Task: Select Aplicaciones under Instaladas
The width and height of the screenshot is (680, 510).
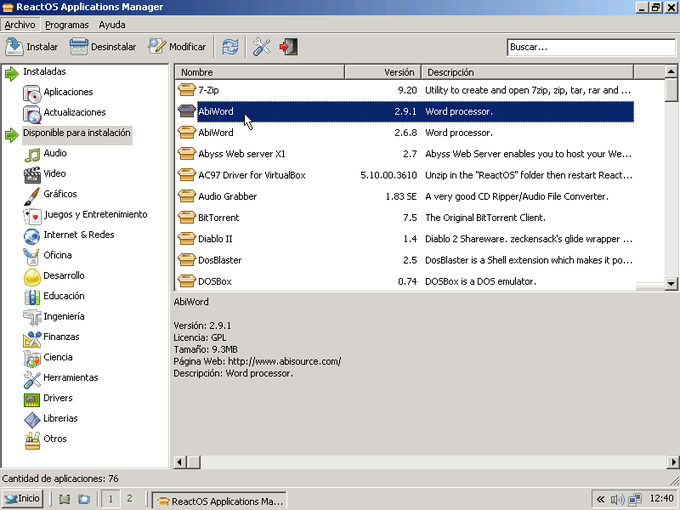Action: pos(68,92)
